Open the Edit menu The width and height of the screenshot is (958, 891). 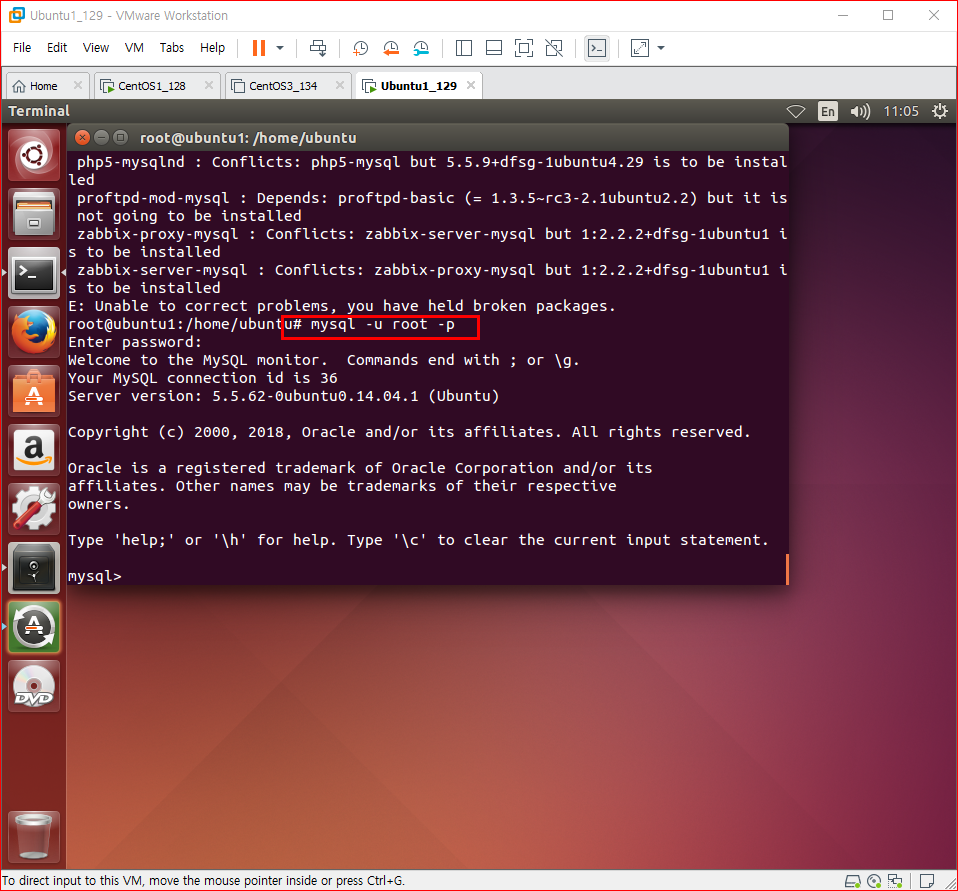tap(57, 48)
